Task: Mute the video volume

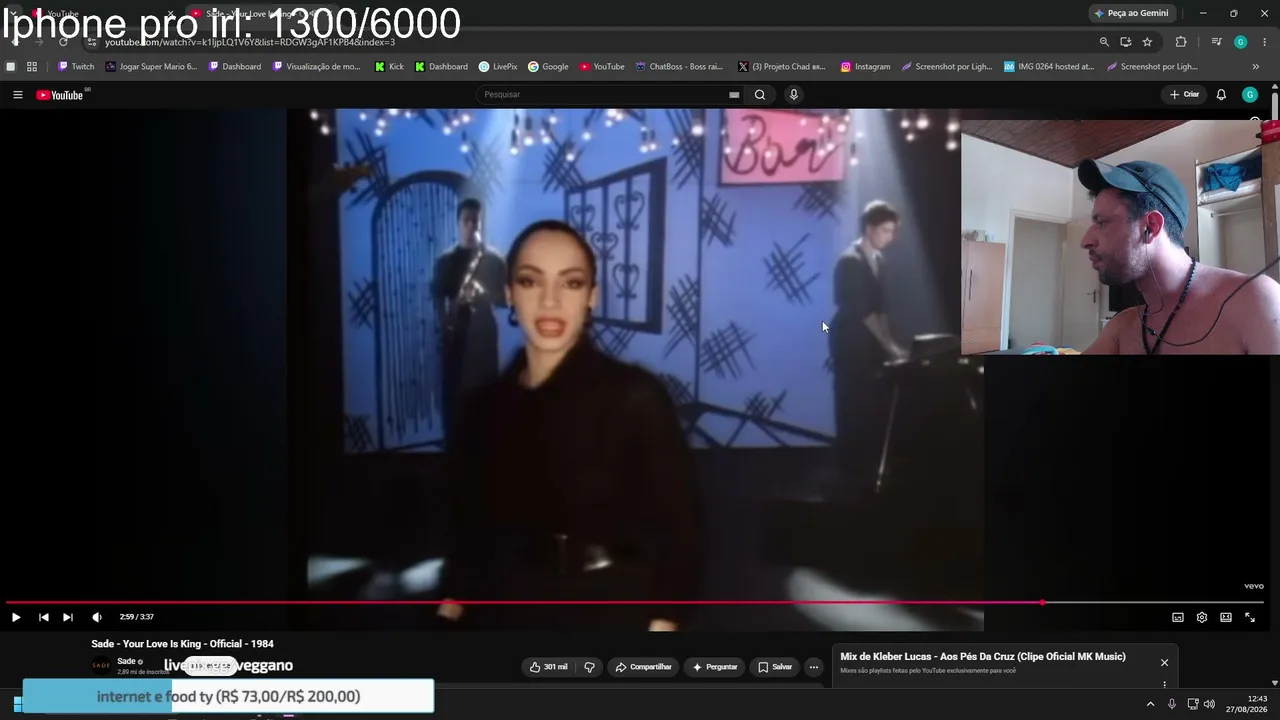Action: coord(97,617)
